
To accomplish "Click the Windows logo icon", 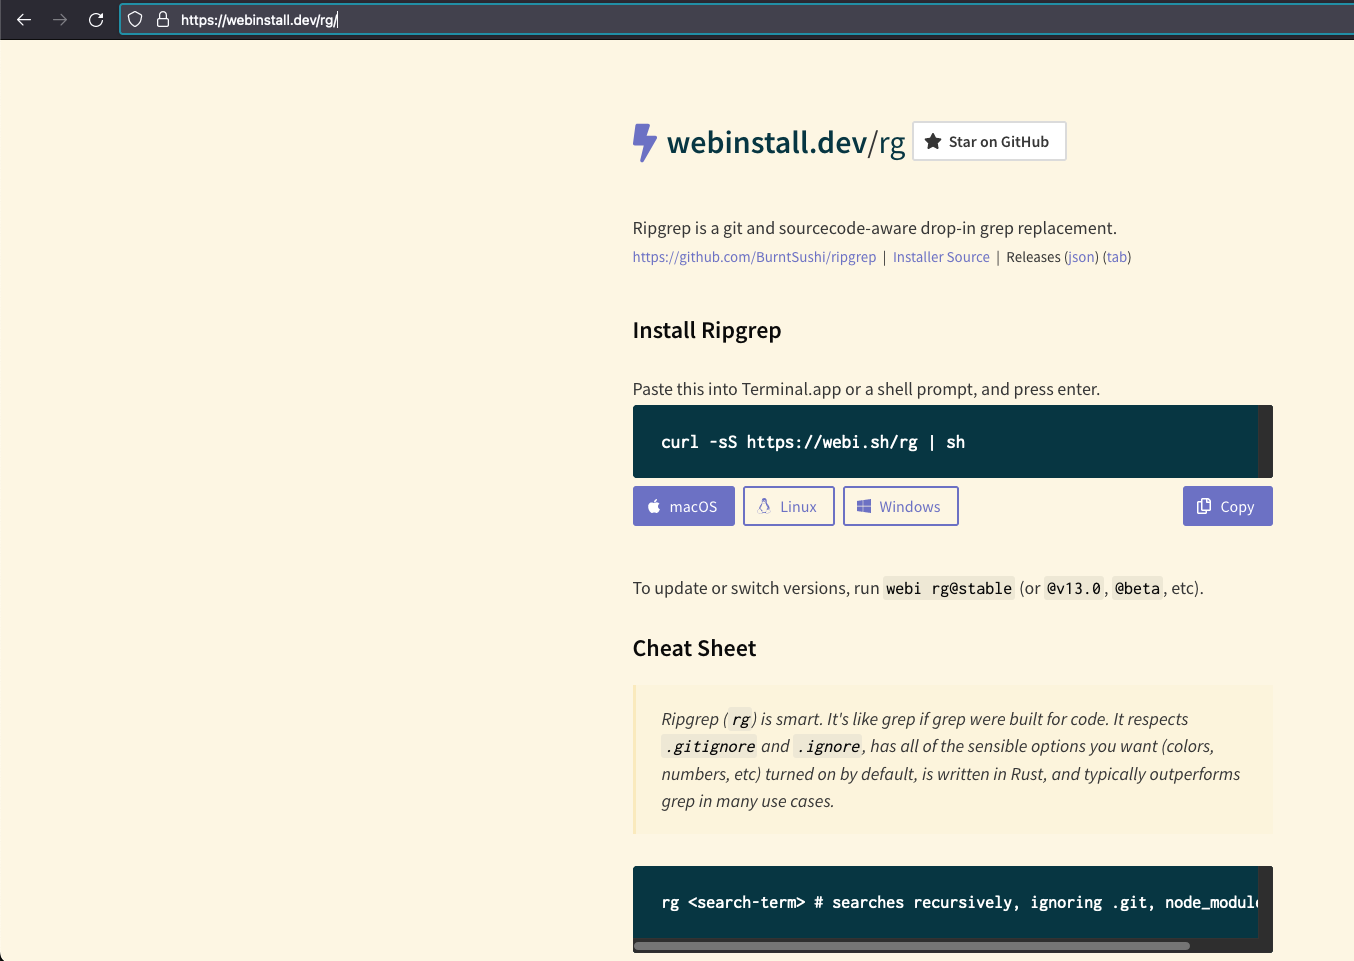I will [863, 505].
